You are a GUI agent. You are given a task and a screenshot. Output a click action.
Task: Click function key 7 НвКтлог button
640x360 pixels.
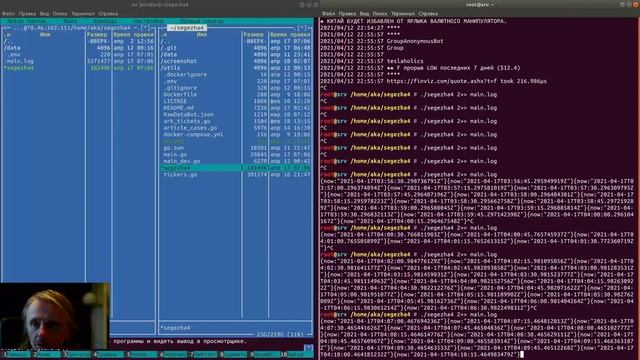click(x=203, y=354)
